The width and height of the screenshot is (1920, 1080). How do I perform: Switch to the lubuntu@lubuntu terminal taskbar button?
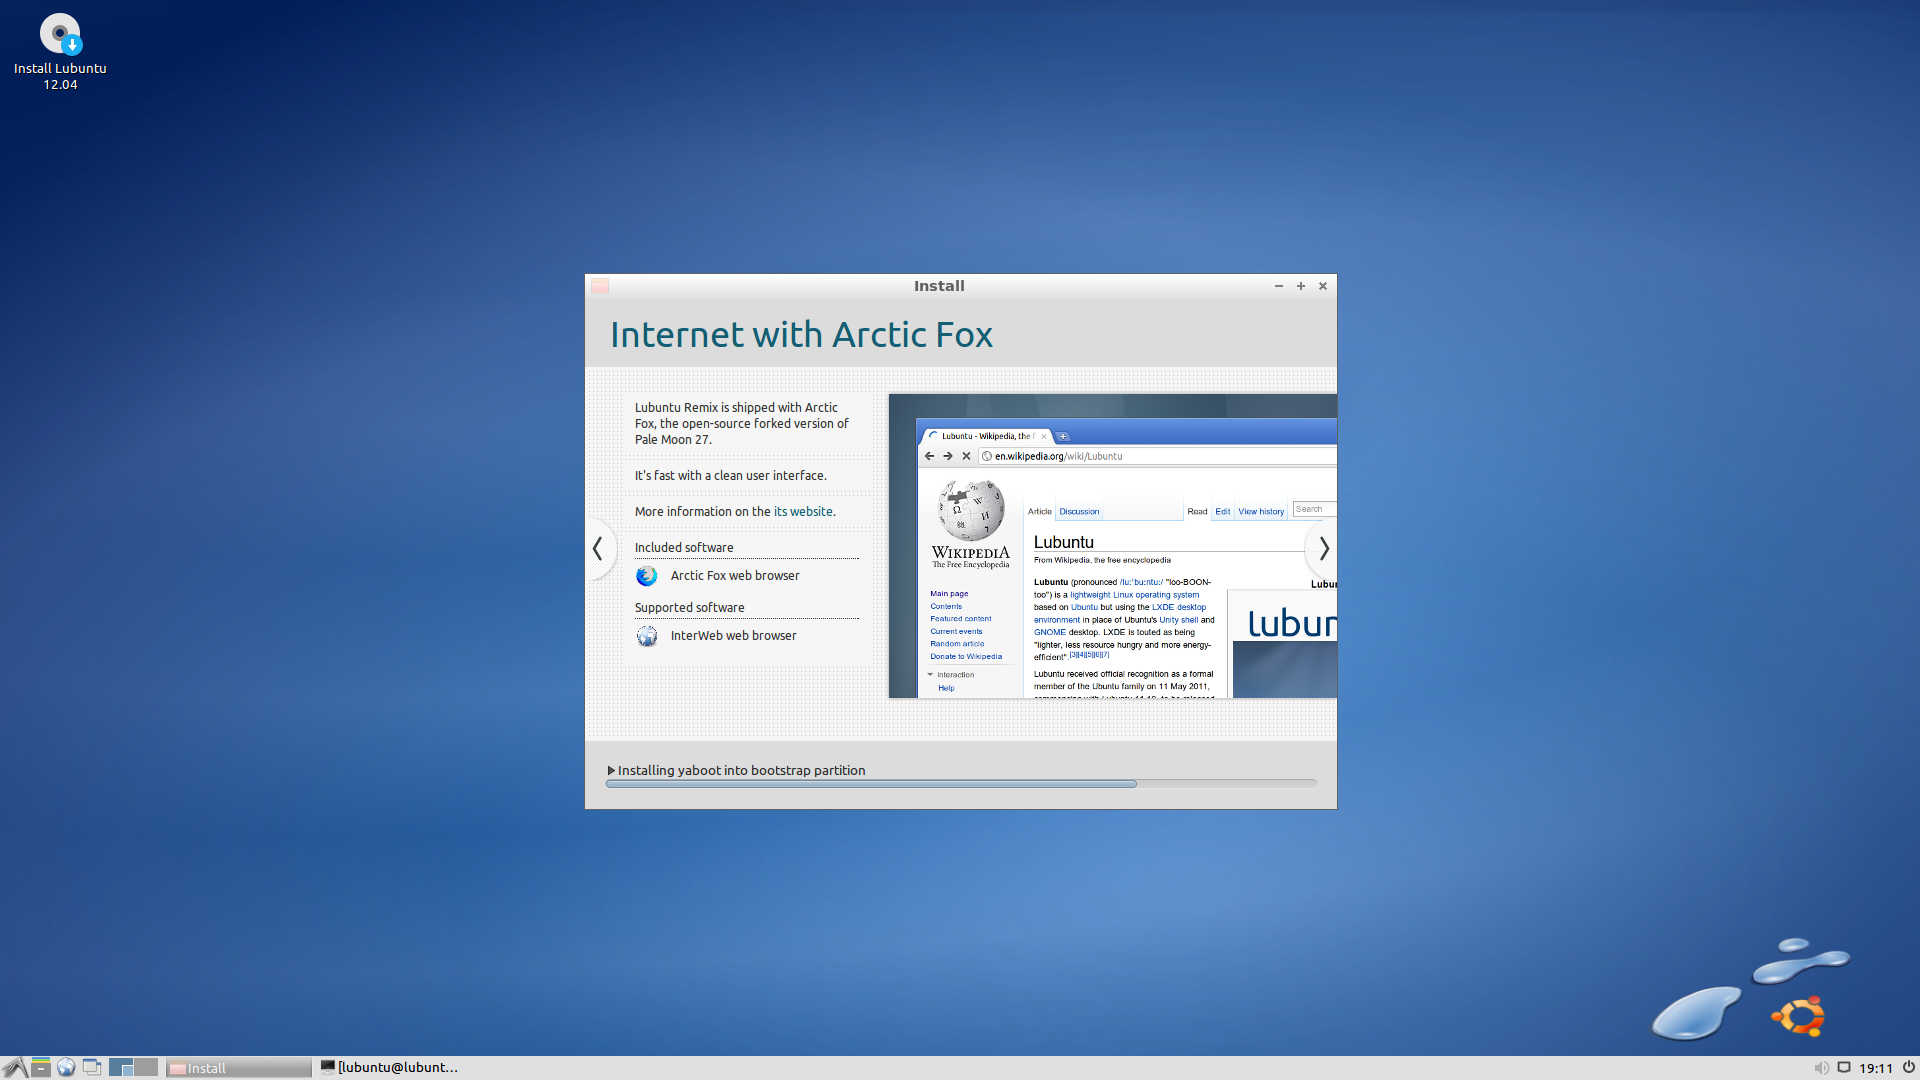click(389, 1068)
